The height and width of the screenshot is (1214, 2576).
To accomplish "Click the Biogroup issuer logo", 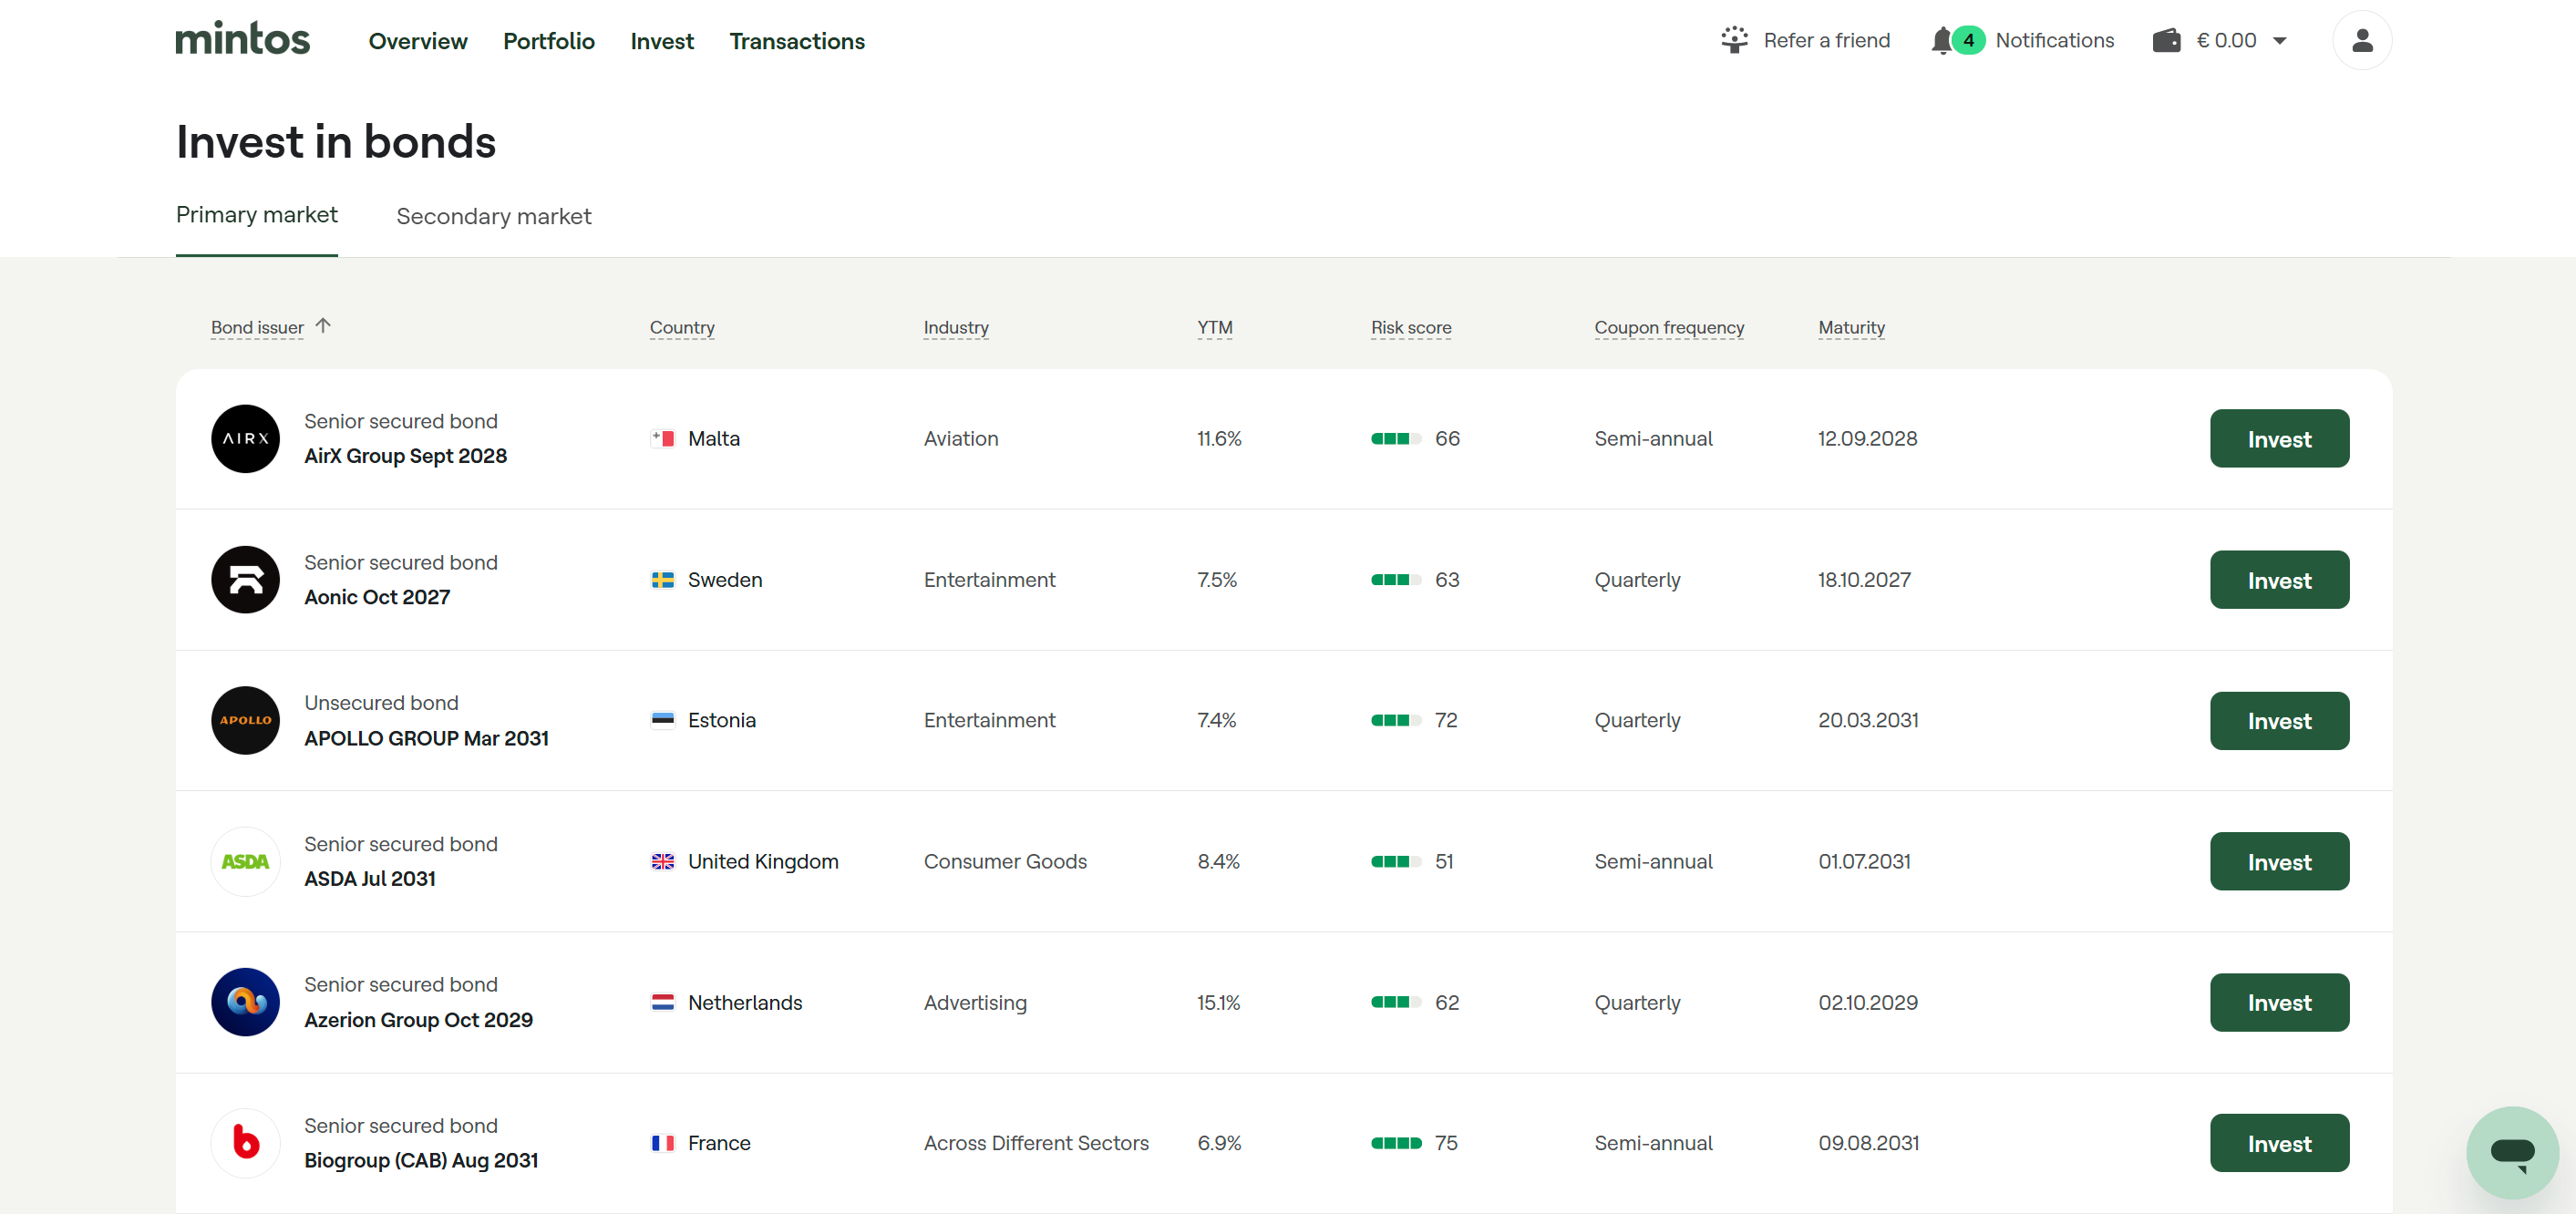I will (245, 1143).
